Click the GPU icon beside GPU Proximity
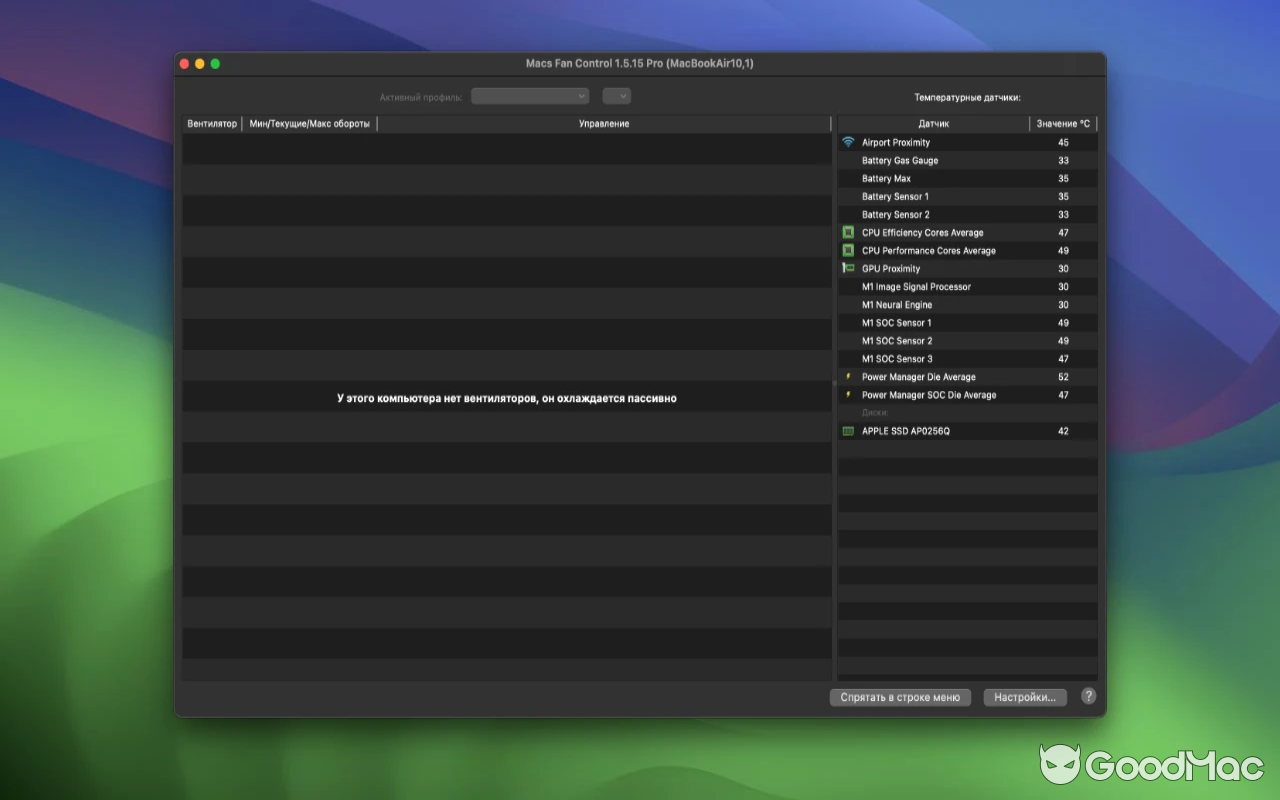This screenshot has width=1280, height=800. [x=849, y=268]
